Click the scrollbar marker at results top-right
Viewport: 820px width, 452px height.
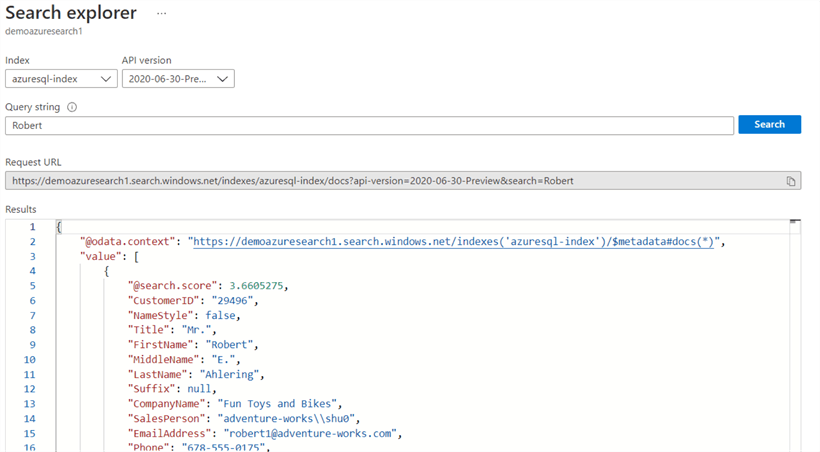click(794, 222)
